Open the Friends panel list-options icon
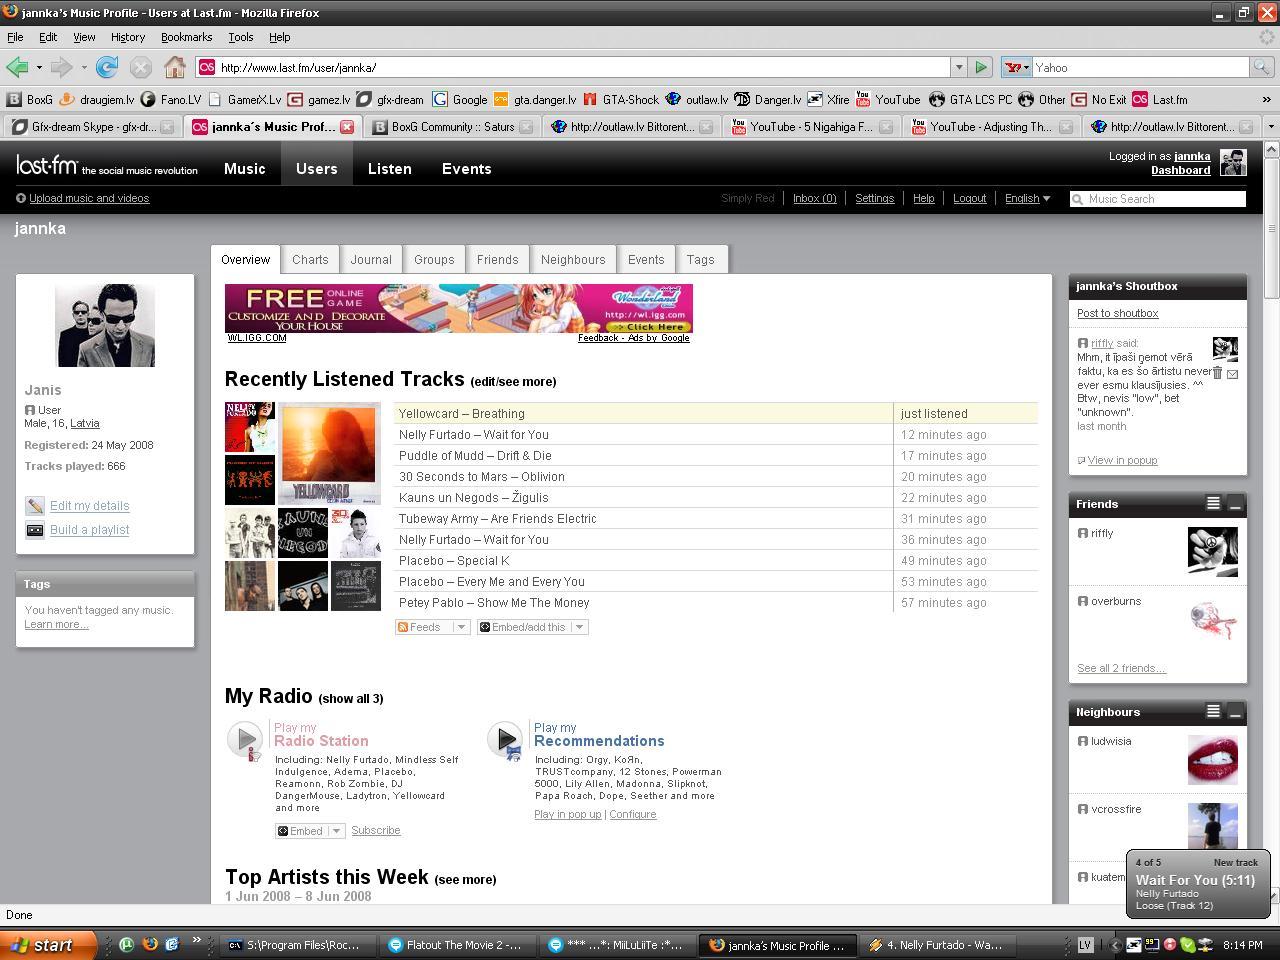The width and height of the screenshot is (1280, 960). (x=1213, y=504)
